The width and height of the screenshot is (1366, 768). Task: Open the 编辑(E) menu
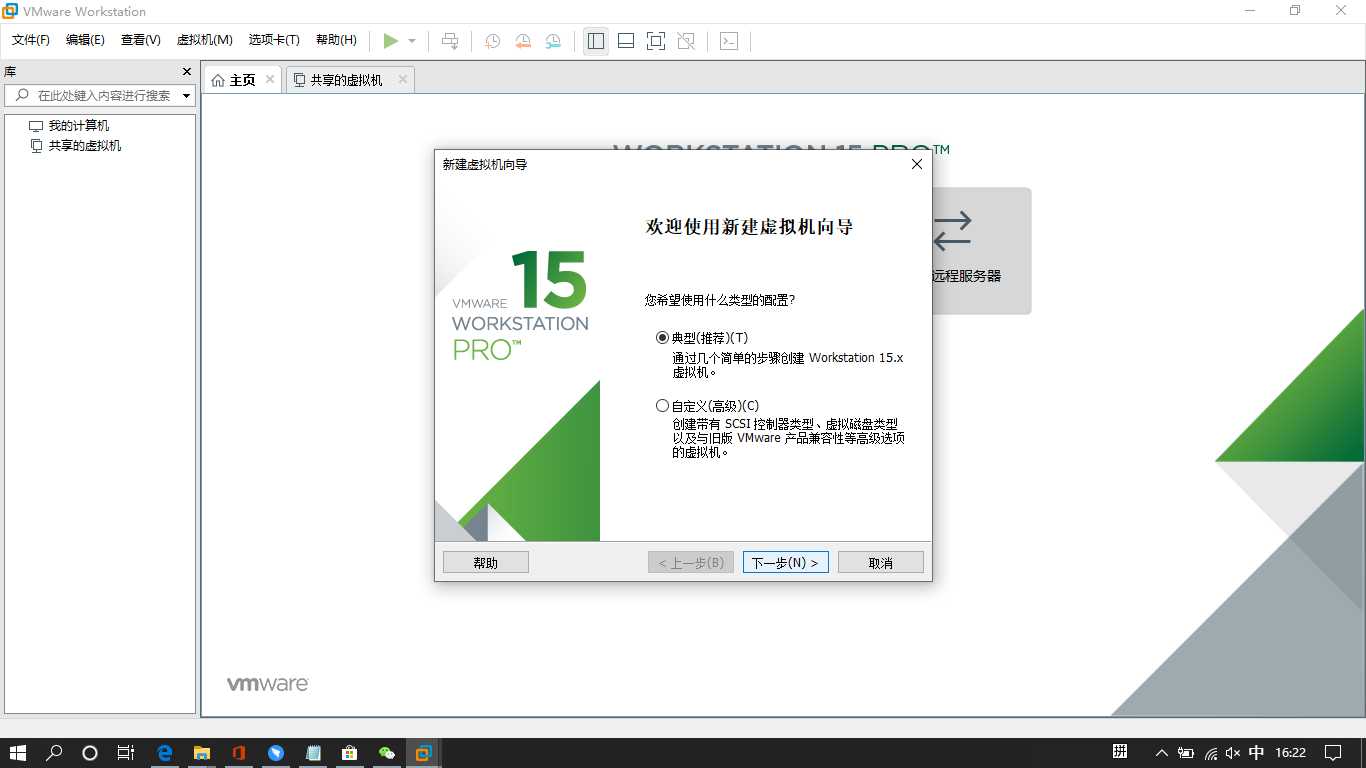(85, 40)
